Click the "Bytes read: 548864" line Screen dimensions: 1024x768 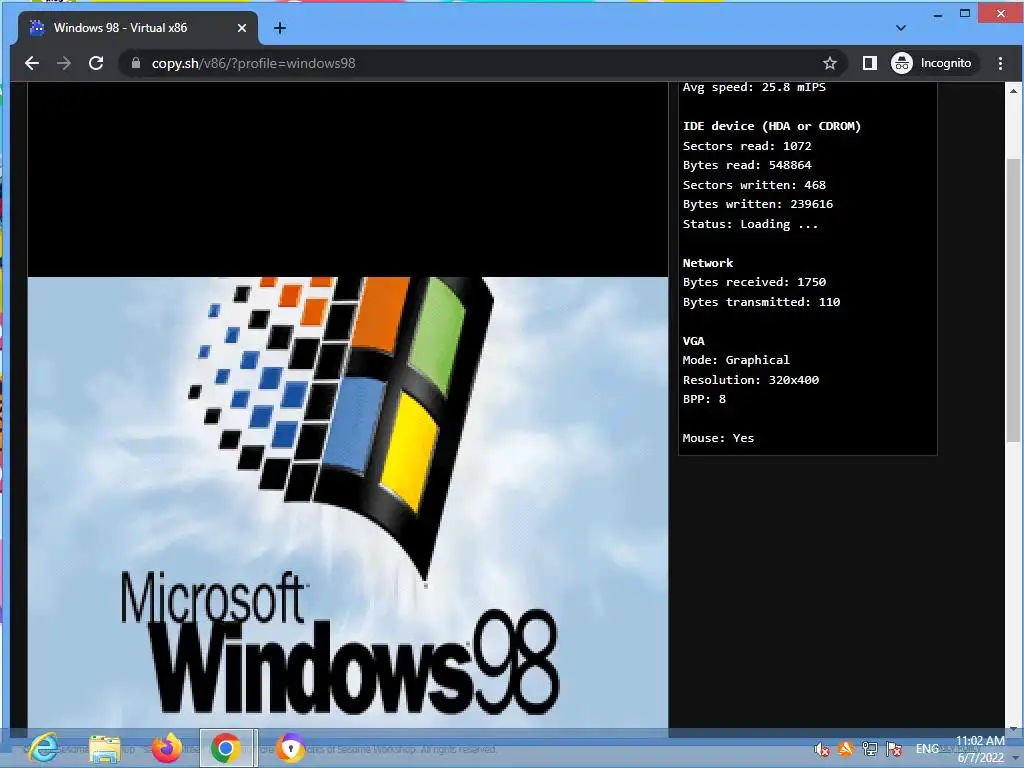tap(747, 165)
